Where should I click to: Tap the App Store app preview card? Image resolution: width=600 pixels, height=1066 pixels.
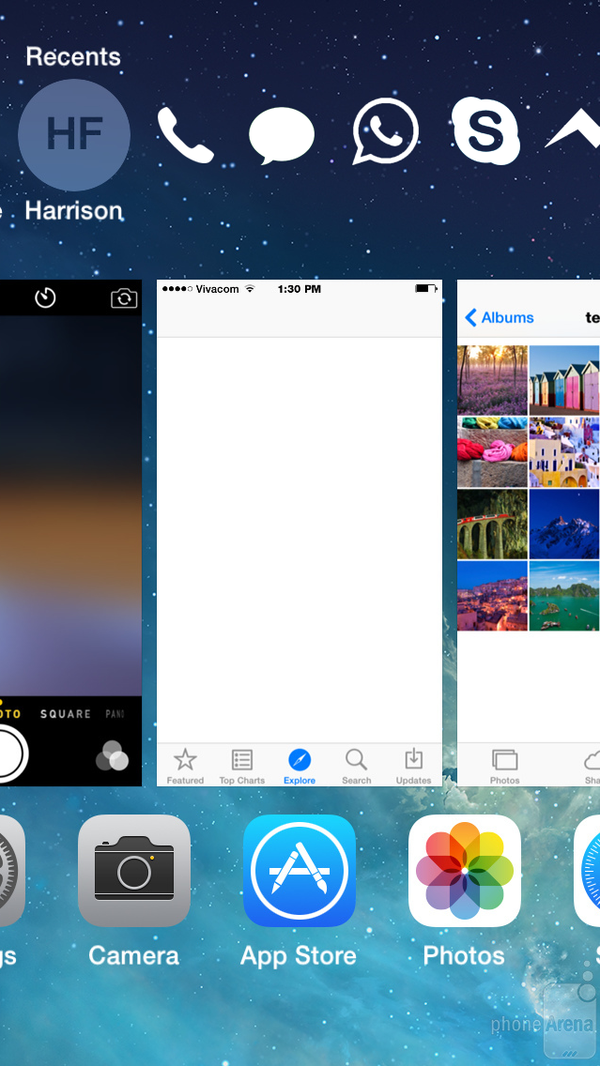click(x=300, y=533)
